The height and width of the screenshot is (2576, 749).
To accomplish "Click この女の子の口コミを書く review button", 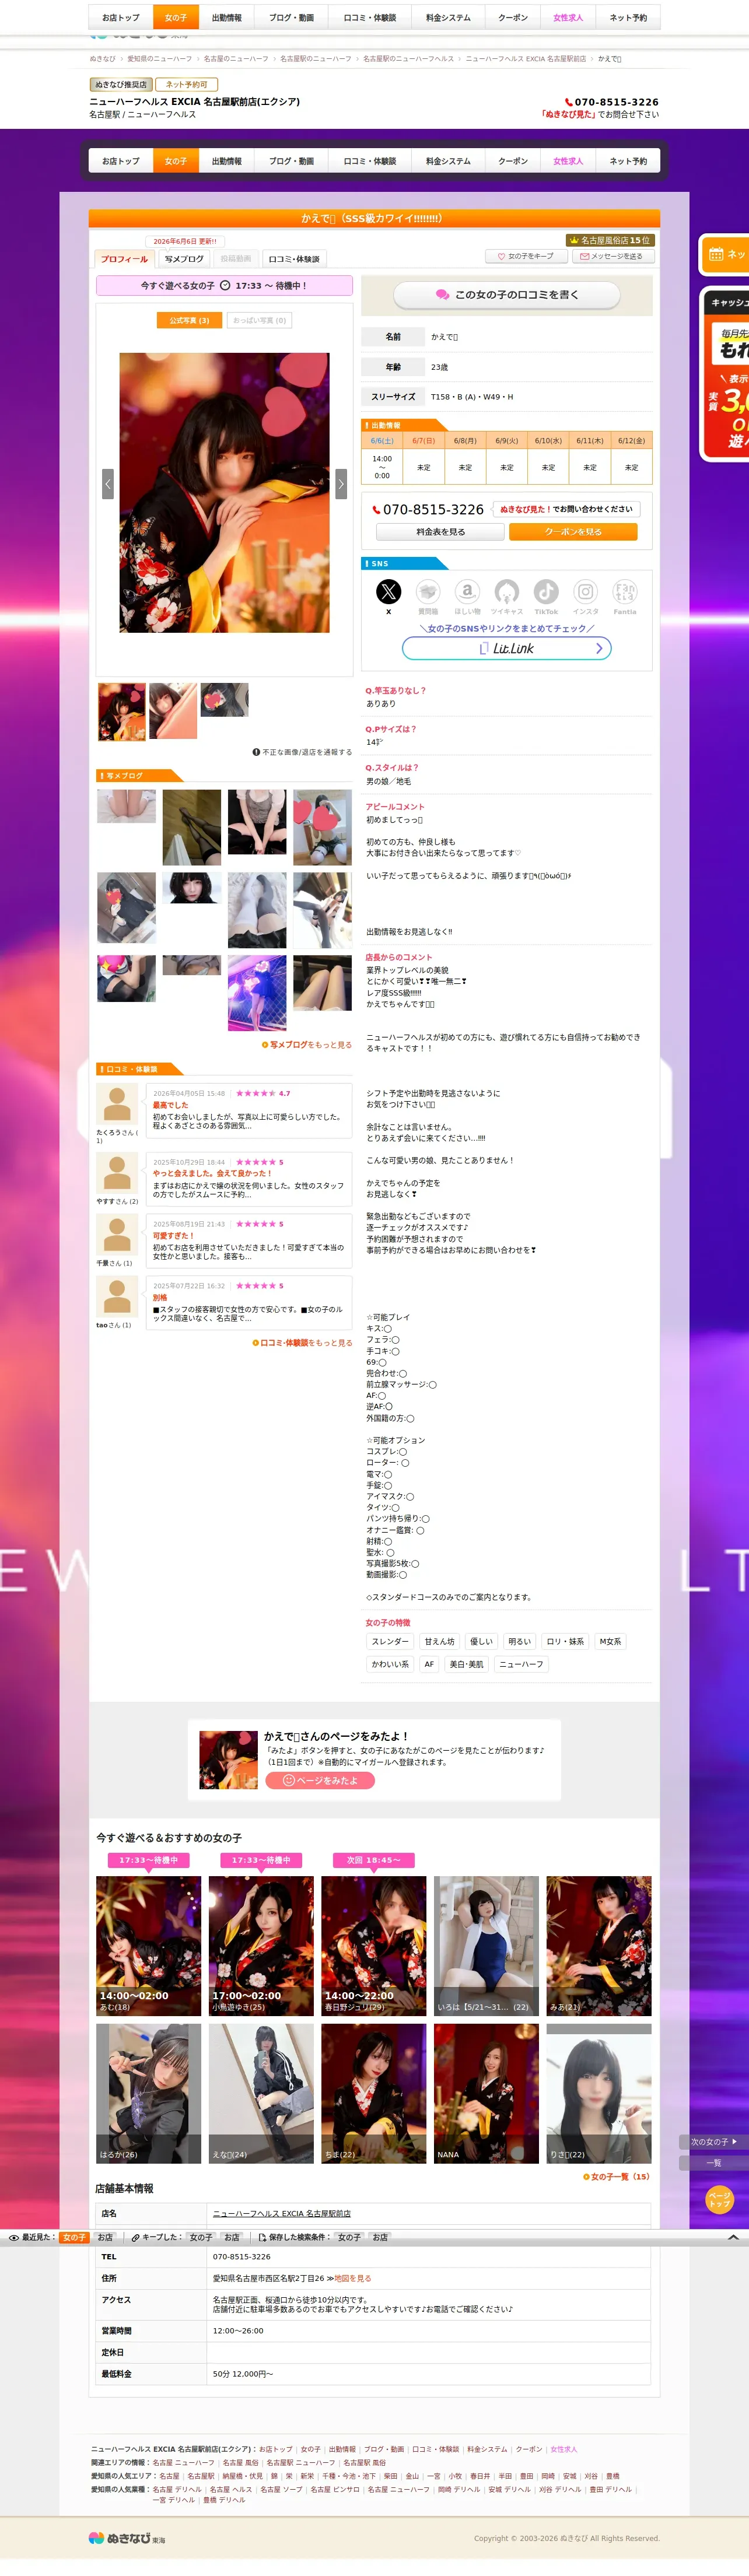I will click(507, 295).
